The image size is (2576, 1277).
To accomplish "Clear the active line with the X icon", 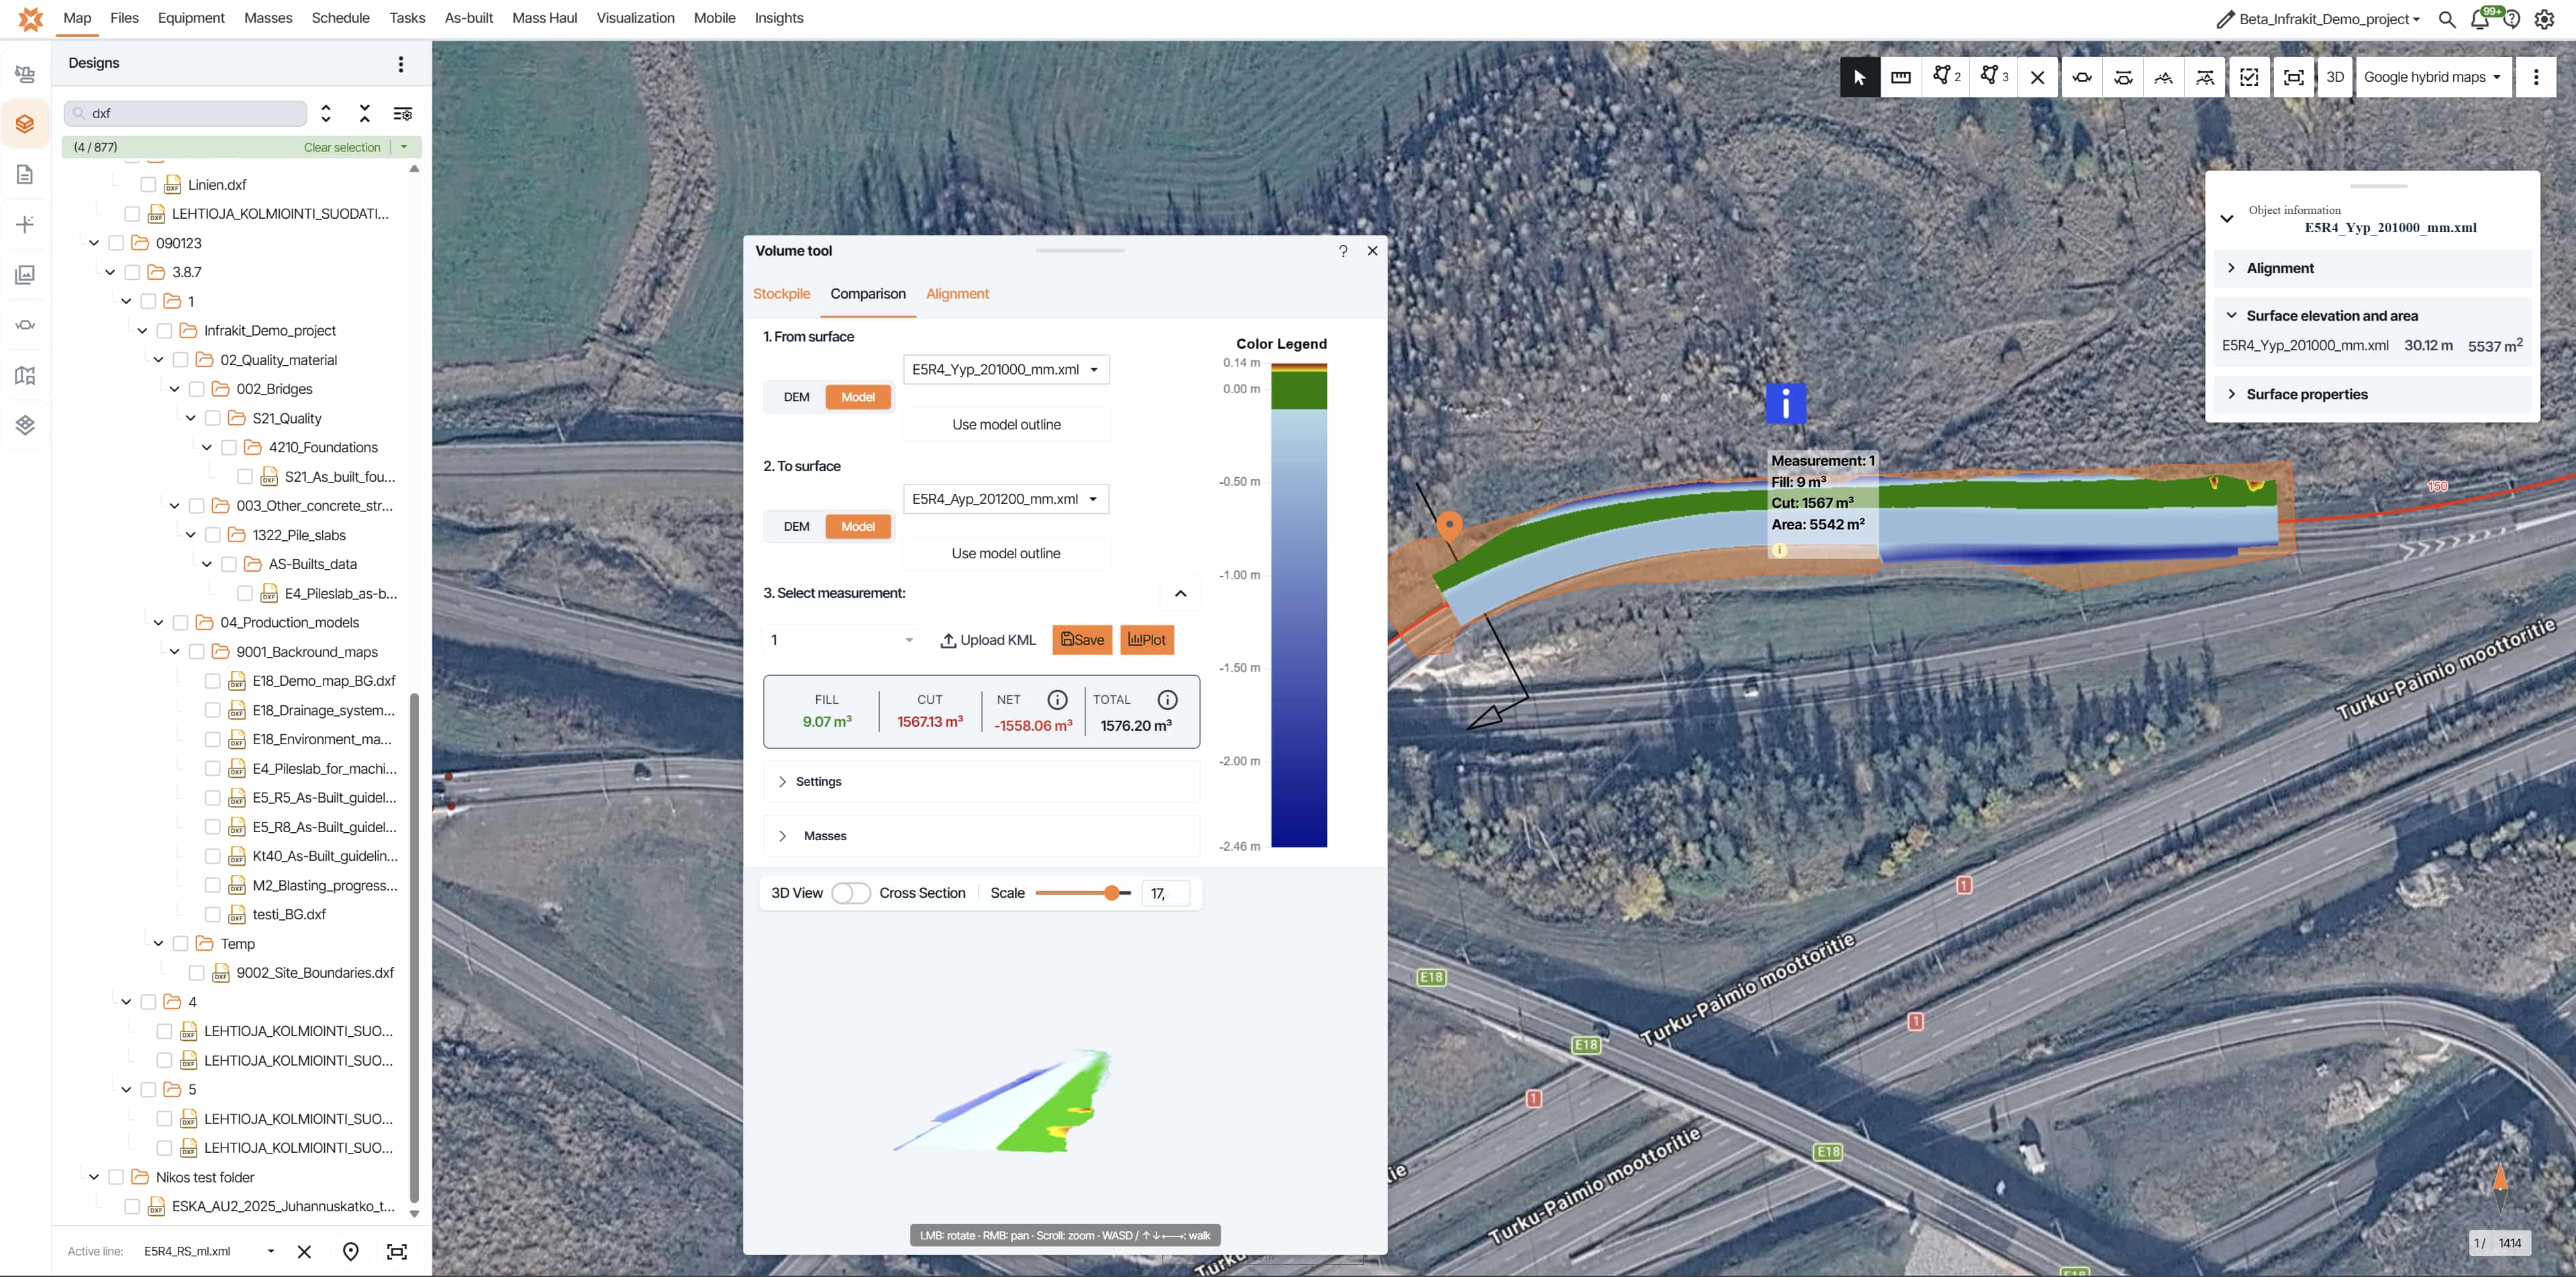I will click(x=305, y=1251).
